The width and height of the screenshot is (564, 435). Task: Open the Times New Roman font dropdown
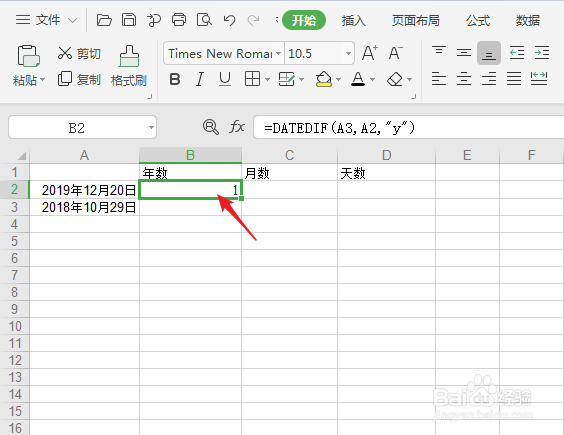click(x=278, y=54)
